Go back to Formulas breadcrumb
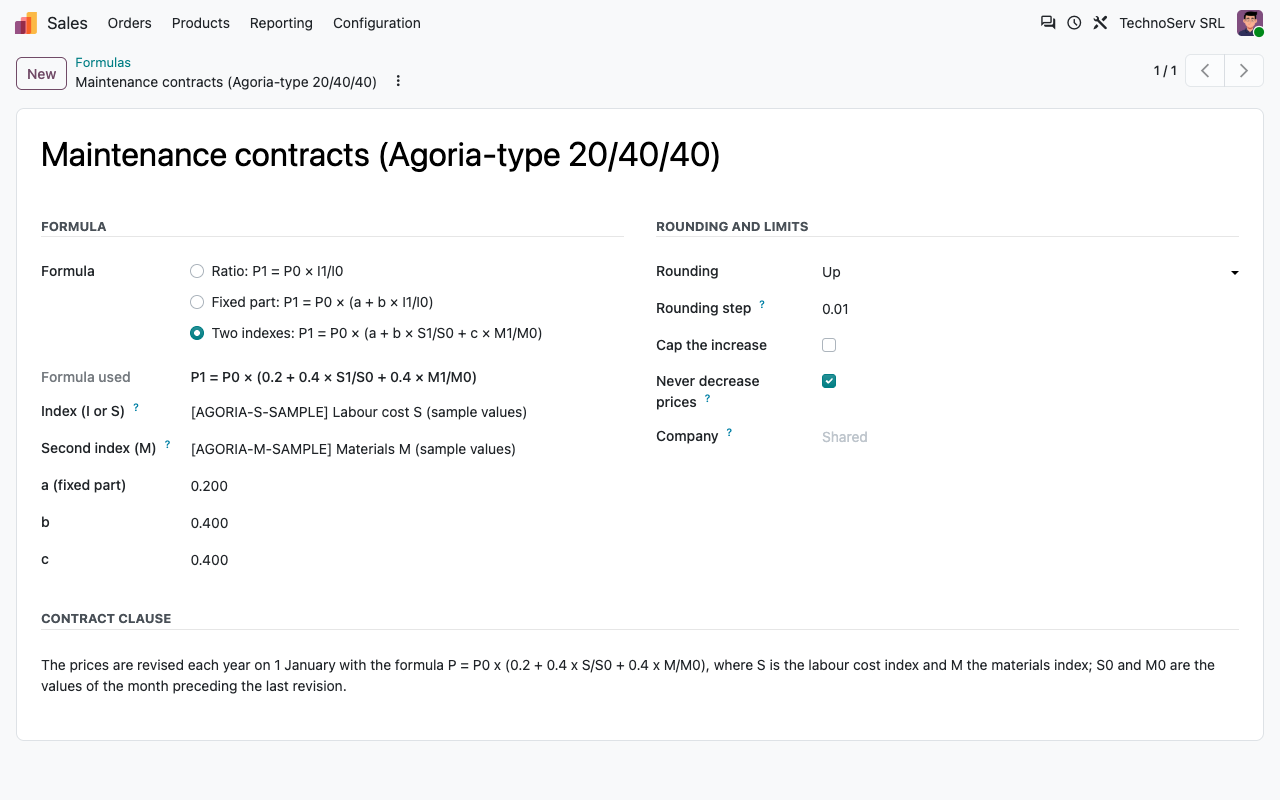This screenshot has height=800, width=1280. (x=103, y=62)
